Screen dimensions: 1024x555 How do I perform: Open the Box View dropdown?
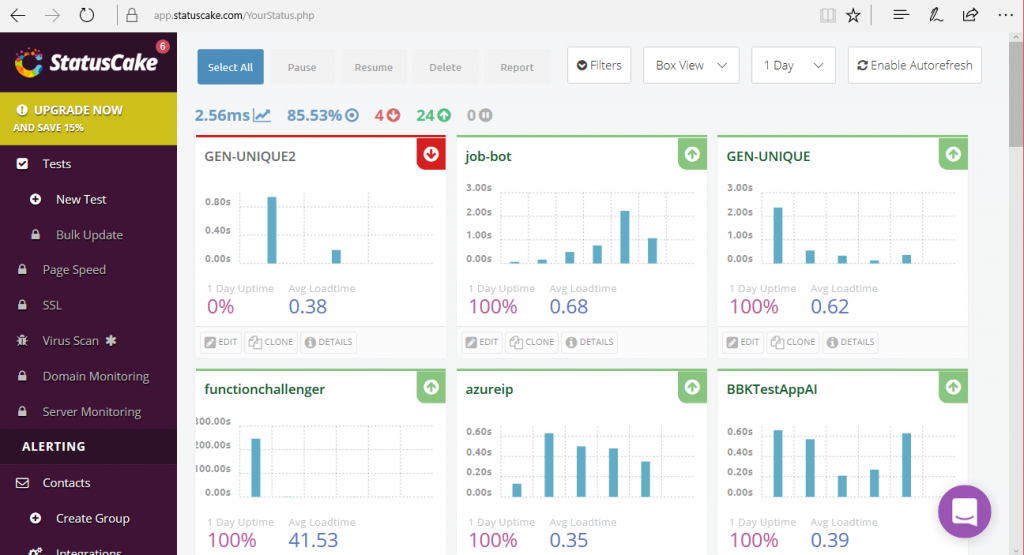[691, 65]
